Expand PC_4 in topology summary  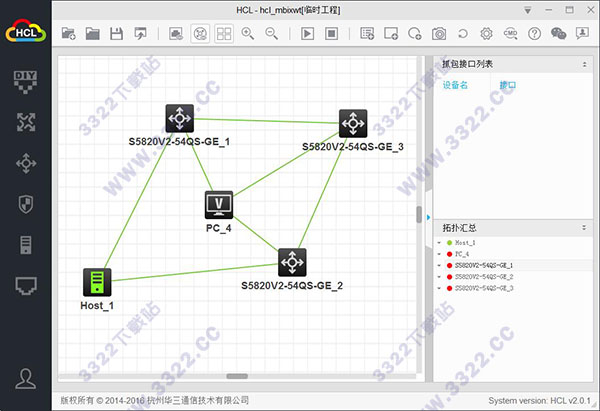(x=439, y=254)
